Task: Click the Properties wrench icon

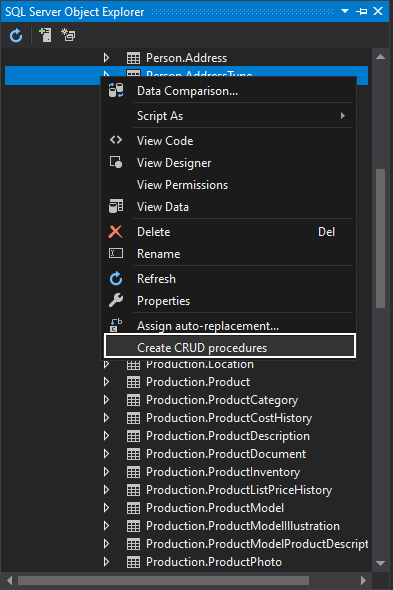Action: pyautogui.click(x=116, y=300)
